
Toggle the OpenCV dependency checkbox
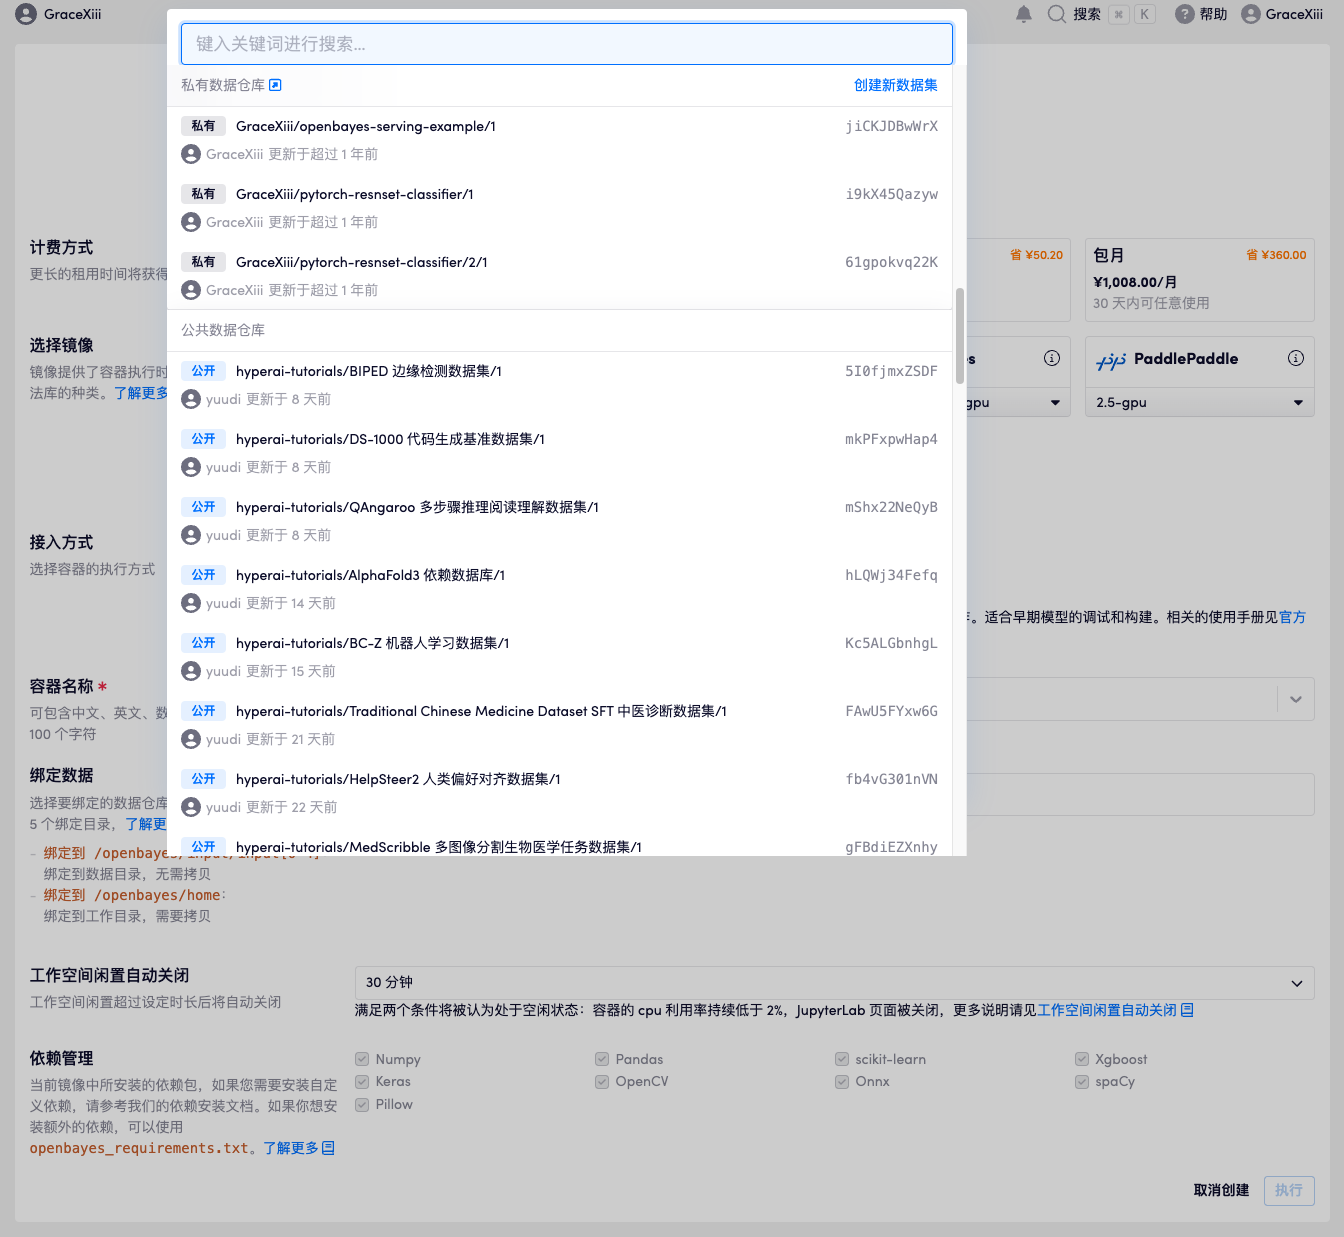click(x=602, y=1081)
